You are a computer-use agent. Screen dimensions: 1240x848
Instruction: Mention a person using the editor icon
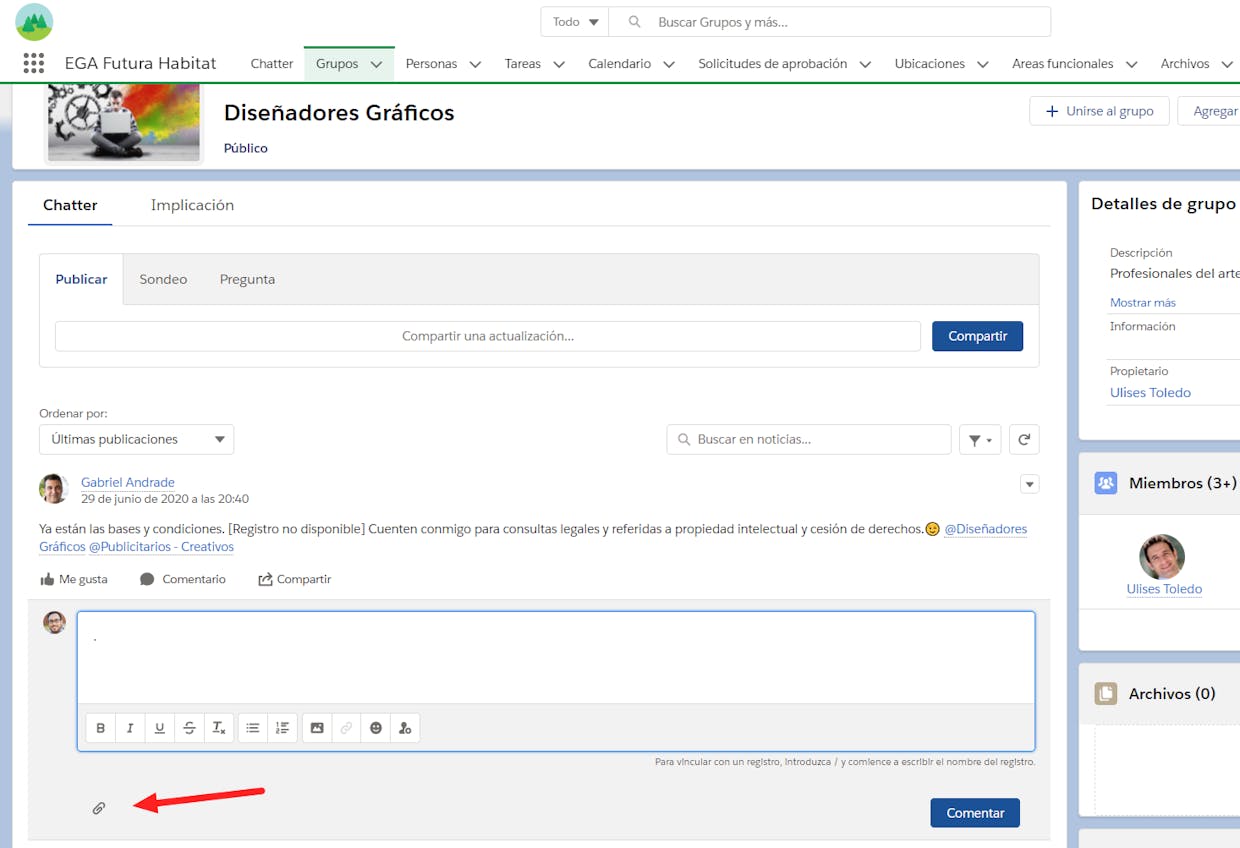tap(405, 728)
